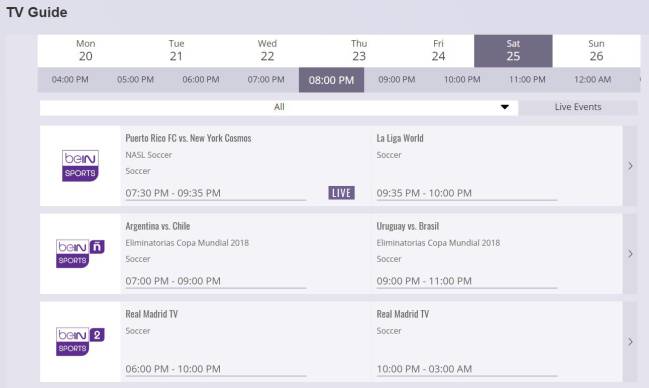Open the All channels filter dropdown
The width and height of the screenshot is (649, 388).
point(279,107)
